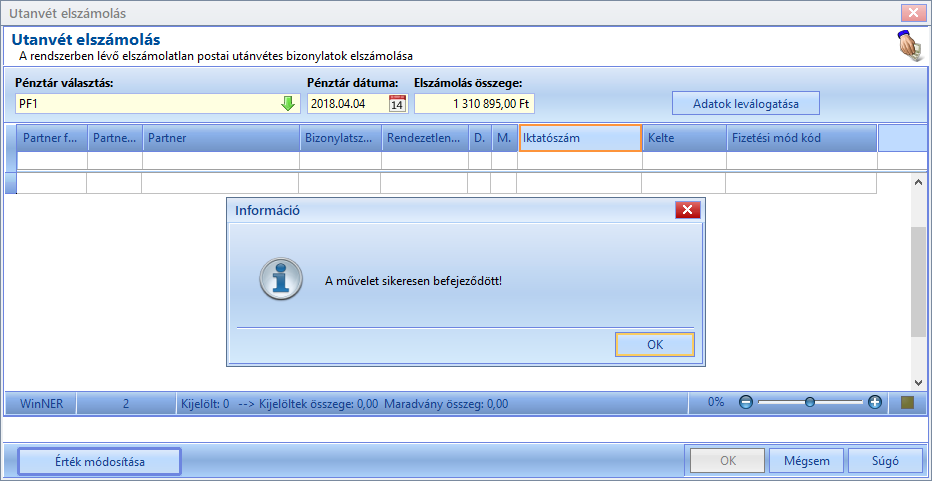Viewport: 932px width, 481px height.
Task: Click the Partner column header
Action: [x=221, y=138]
